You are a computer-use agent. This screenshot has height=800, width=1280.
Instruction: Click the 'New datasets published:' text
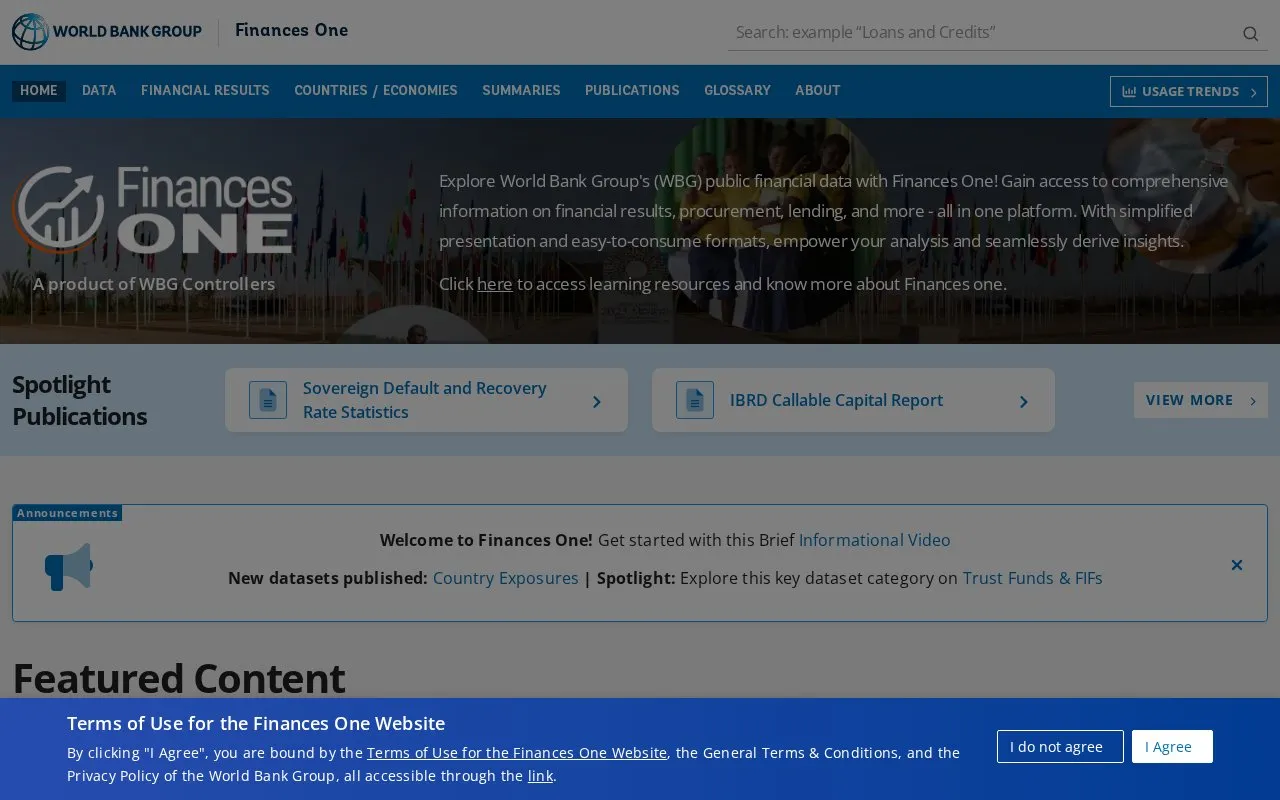click(x=328, y=578)
